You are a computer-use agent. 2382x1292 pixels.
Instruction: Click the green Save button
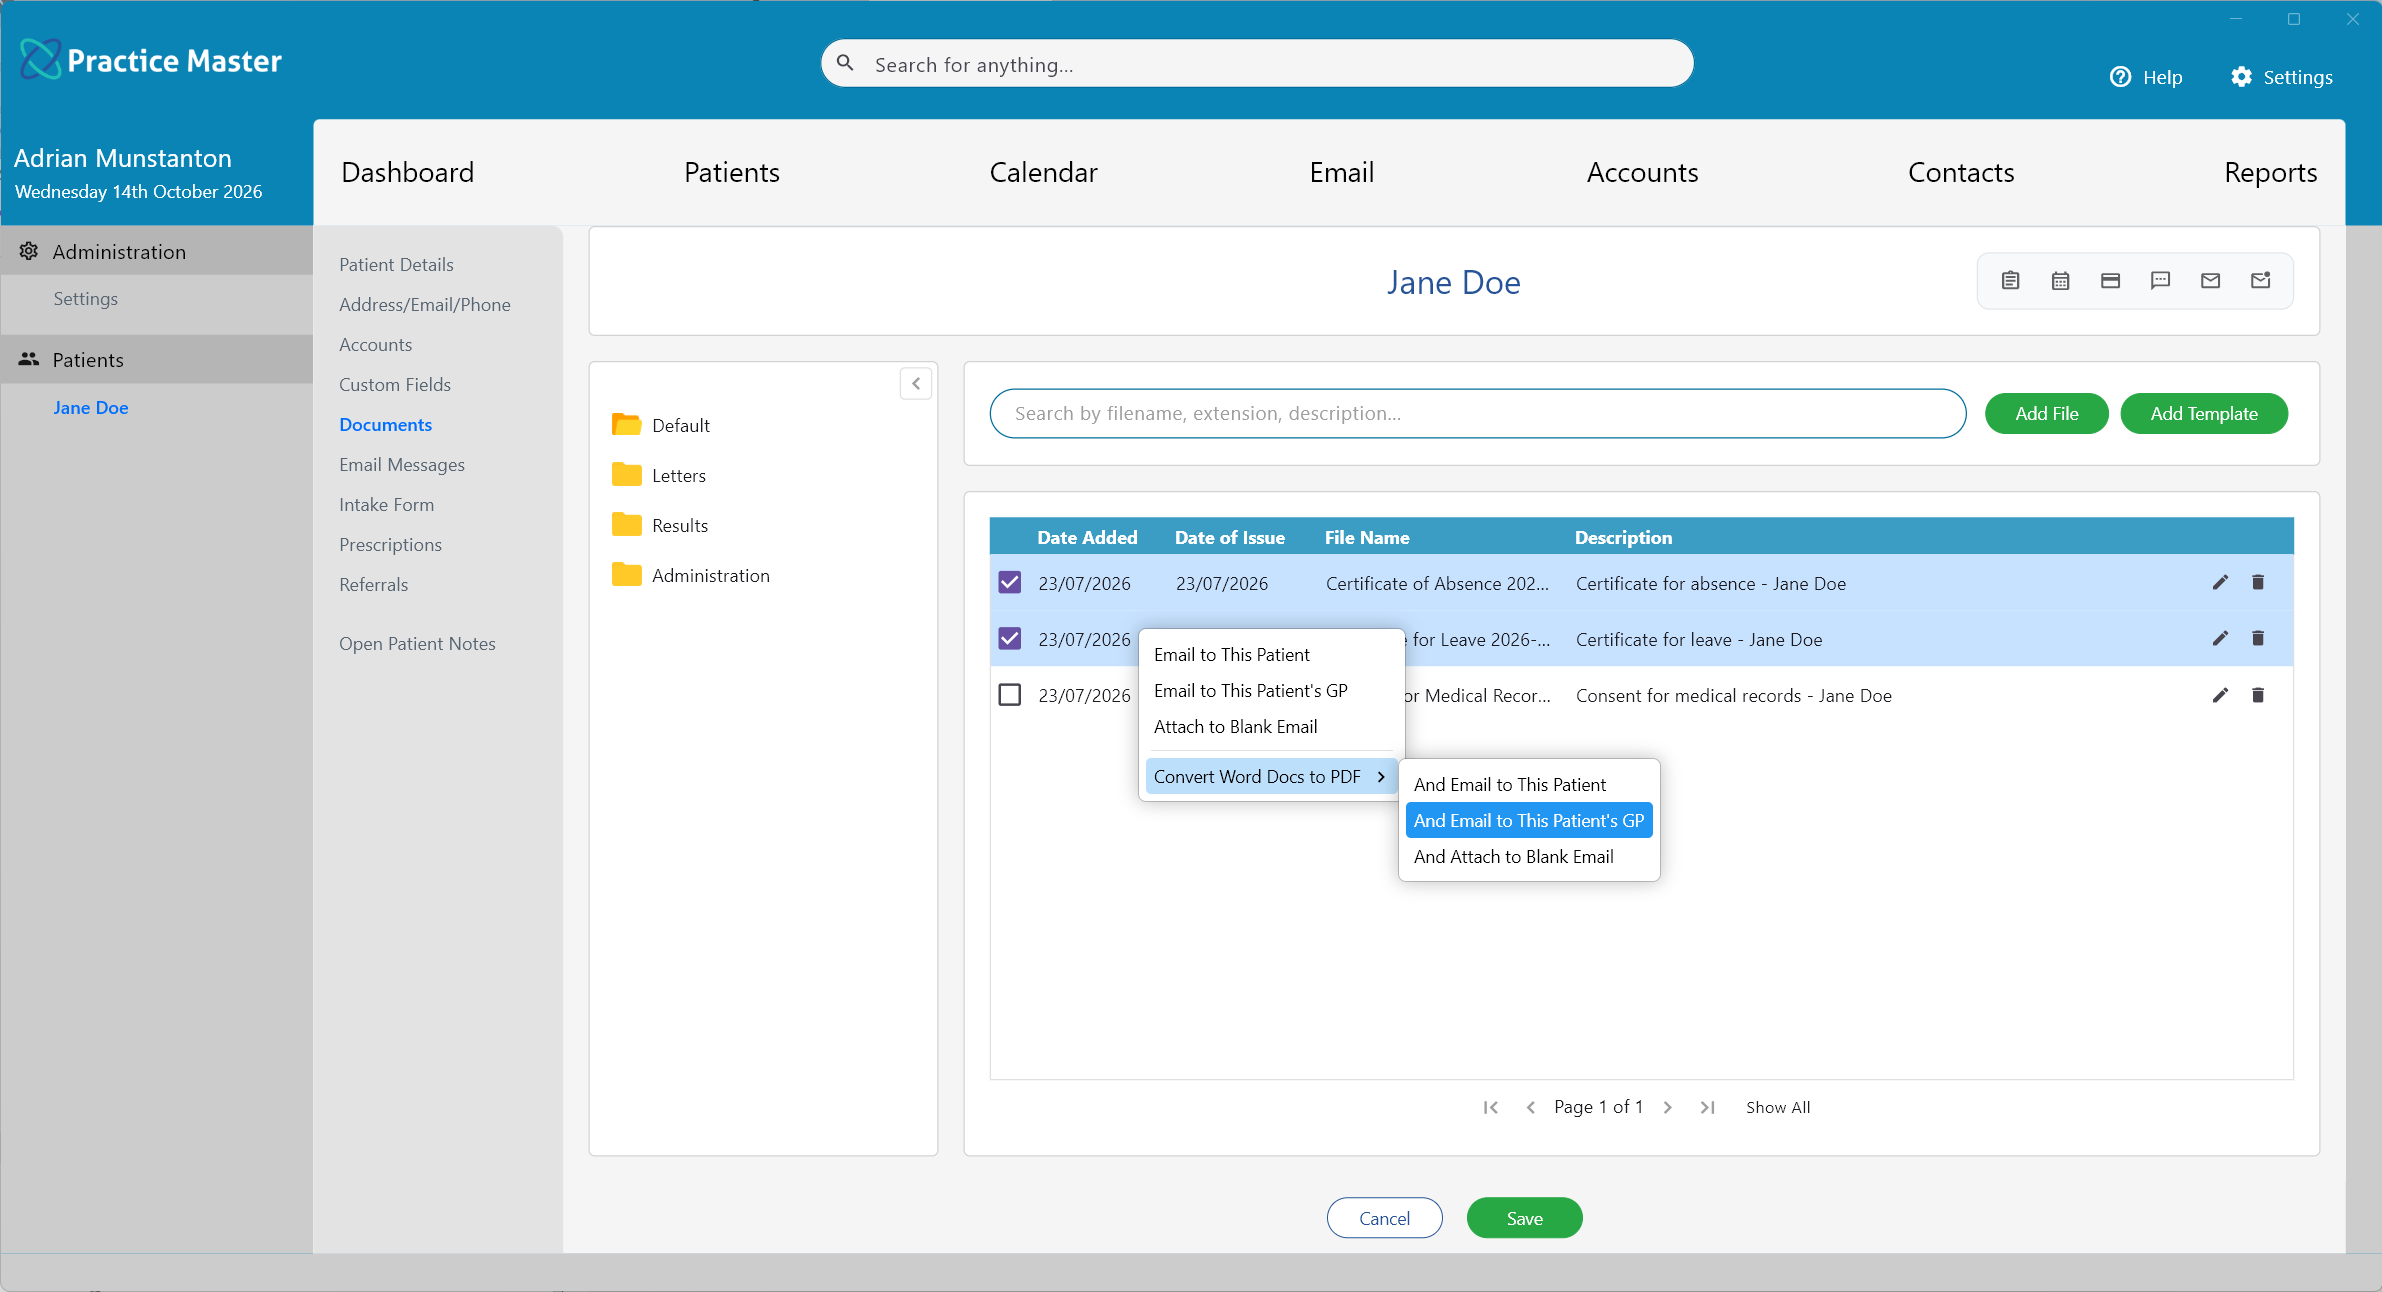1524,1218
